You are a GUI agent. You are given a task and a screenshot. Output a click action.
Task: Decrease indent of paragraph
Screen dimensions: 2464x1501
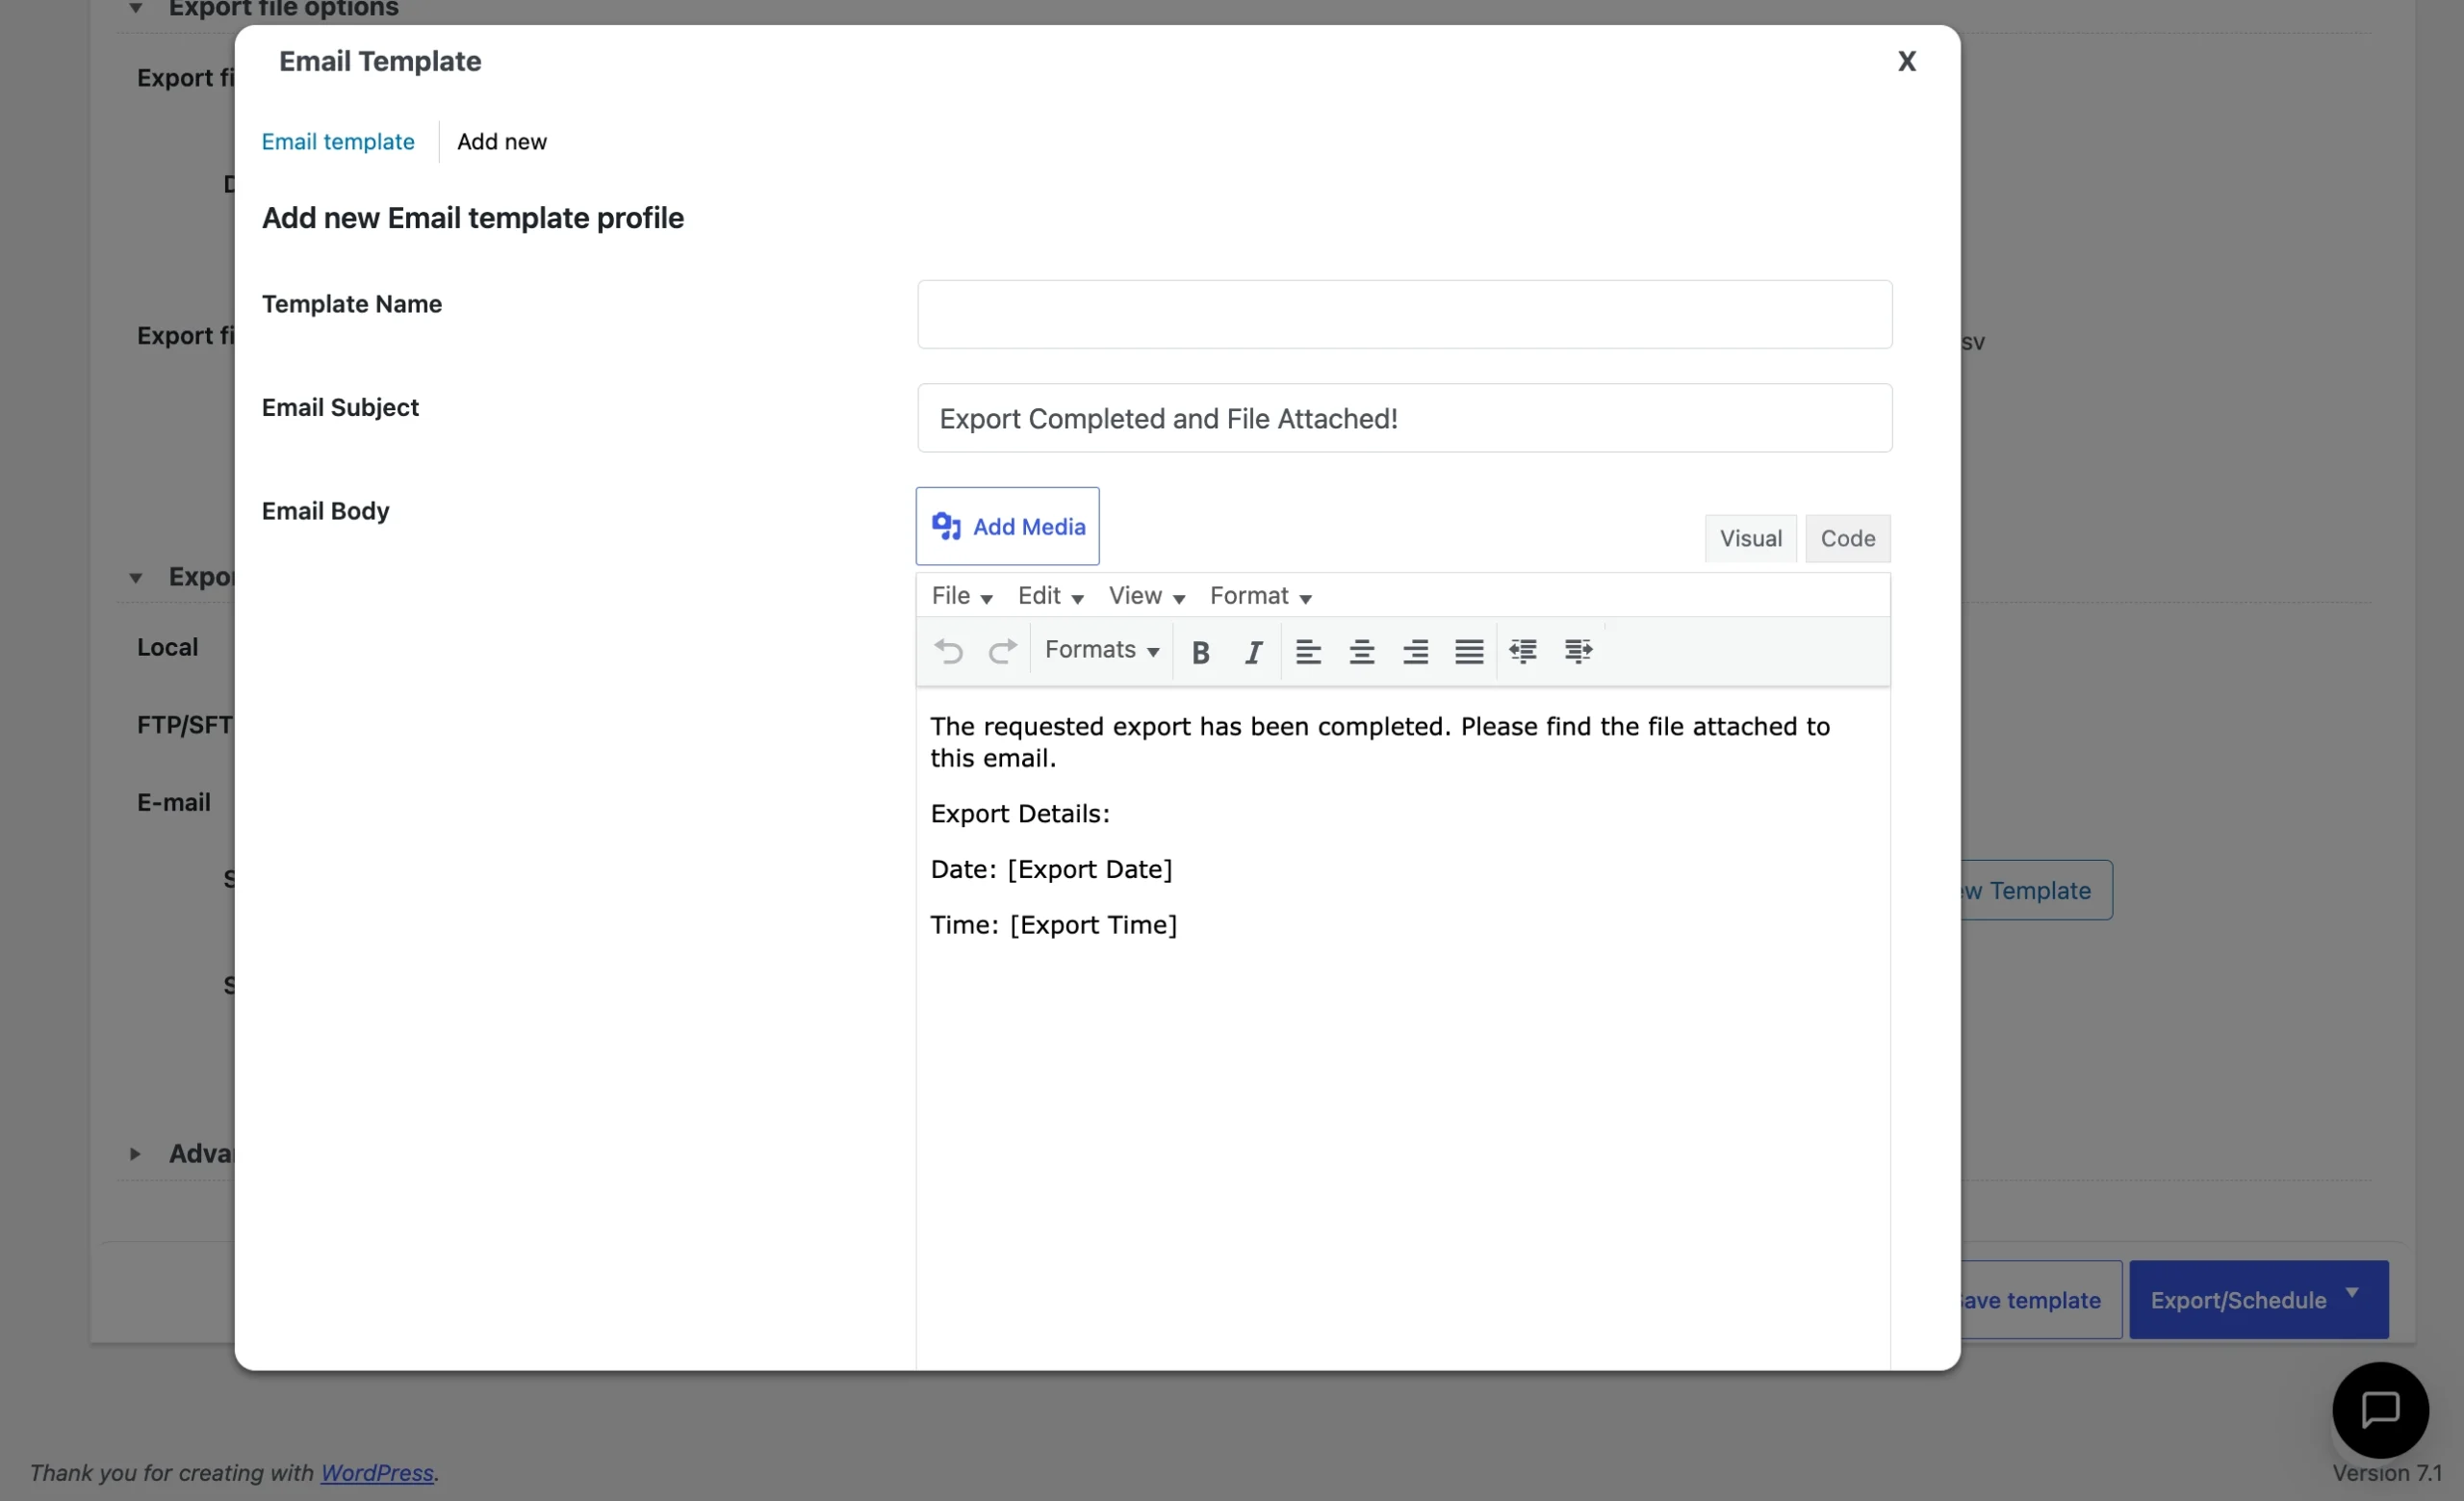(x=1523, y=651)
